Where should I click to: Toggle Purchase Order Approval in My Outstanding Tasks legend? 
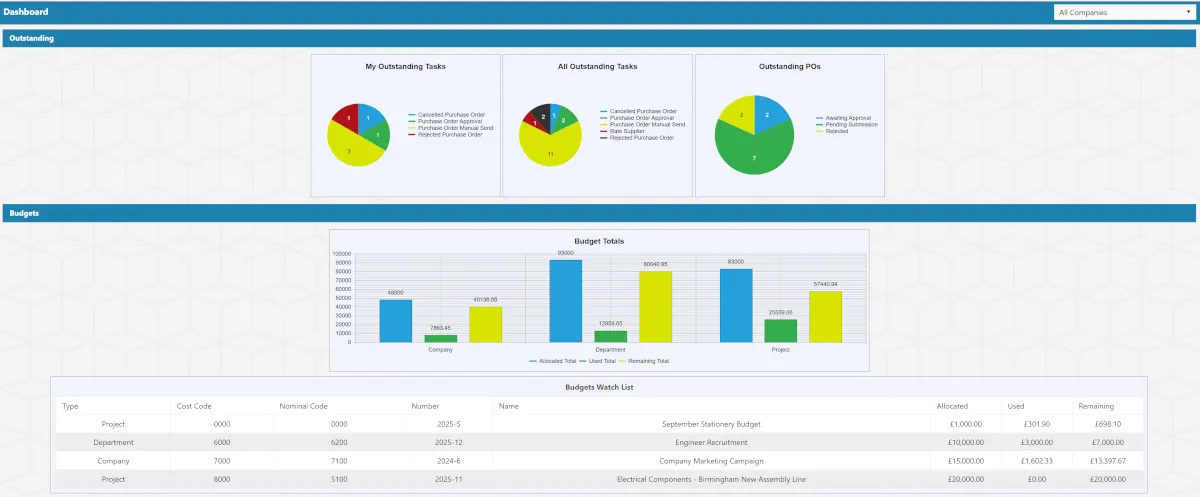445,121
